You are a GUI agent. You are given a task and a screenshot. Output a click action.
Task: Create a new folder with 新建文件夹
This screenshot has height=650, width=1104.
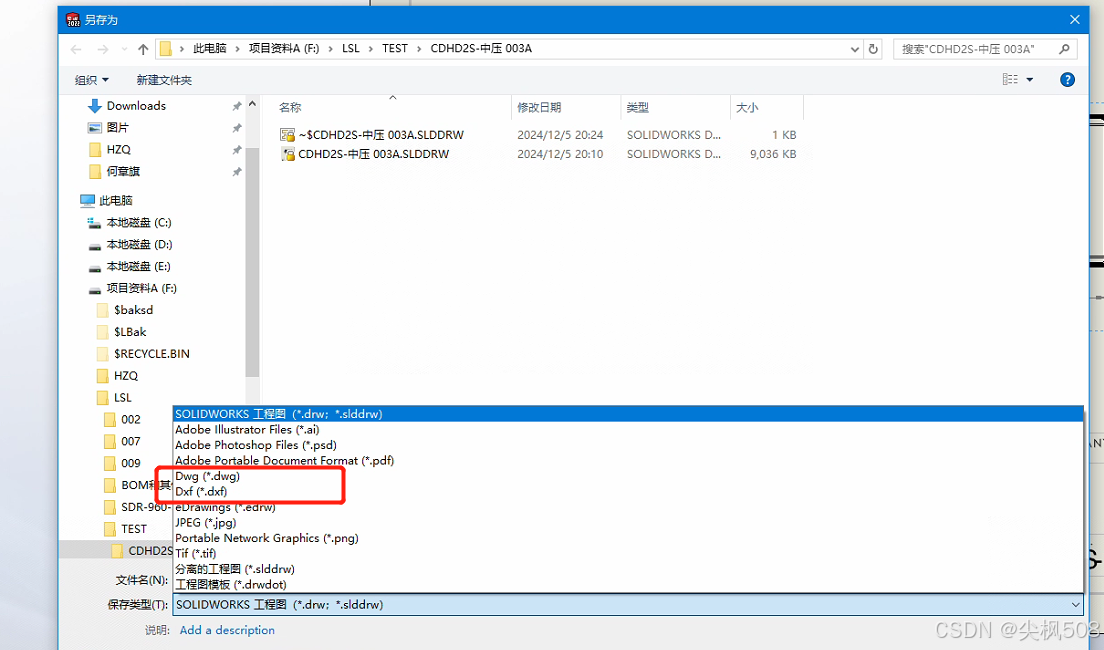(164, 80)
